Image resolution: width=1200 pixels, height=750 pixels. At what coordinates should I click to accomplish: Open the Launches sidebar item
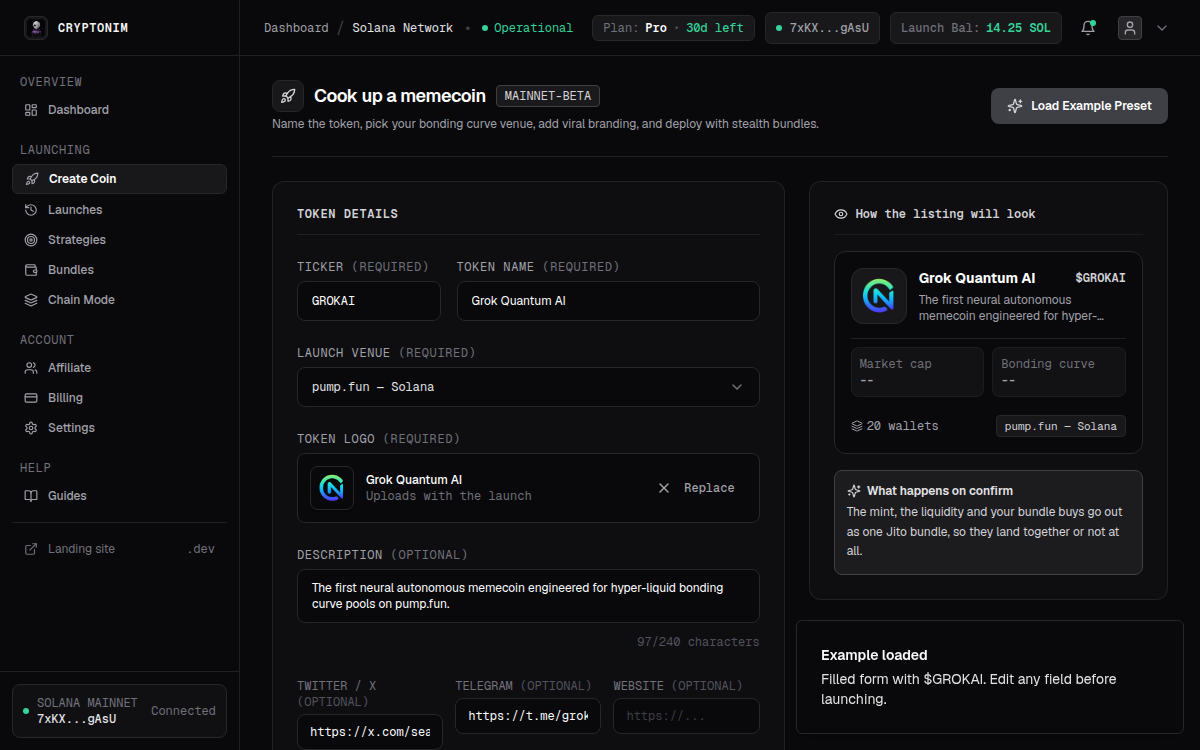coord(119,210)
